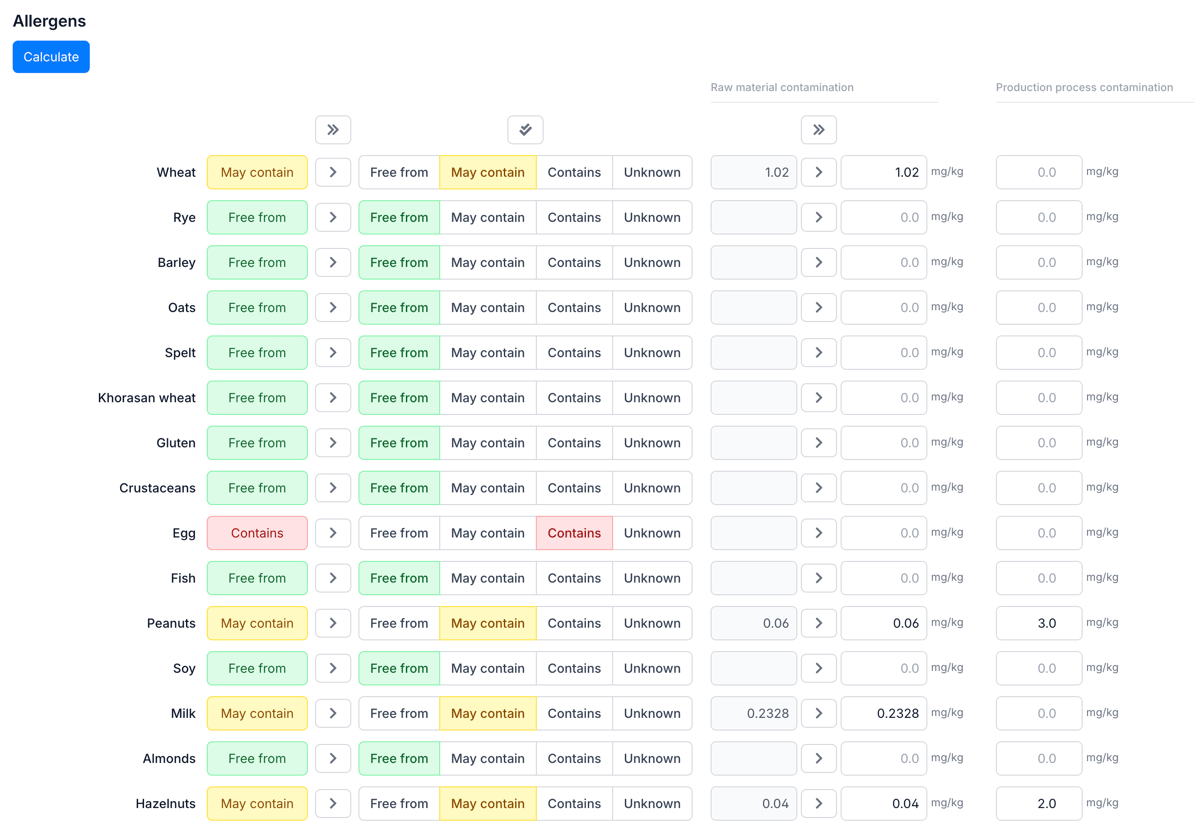
Task: Click the Calculate button
Action: pyautogui.click(x=51, y=57)
